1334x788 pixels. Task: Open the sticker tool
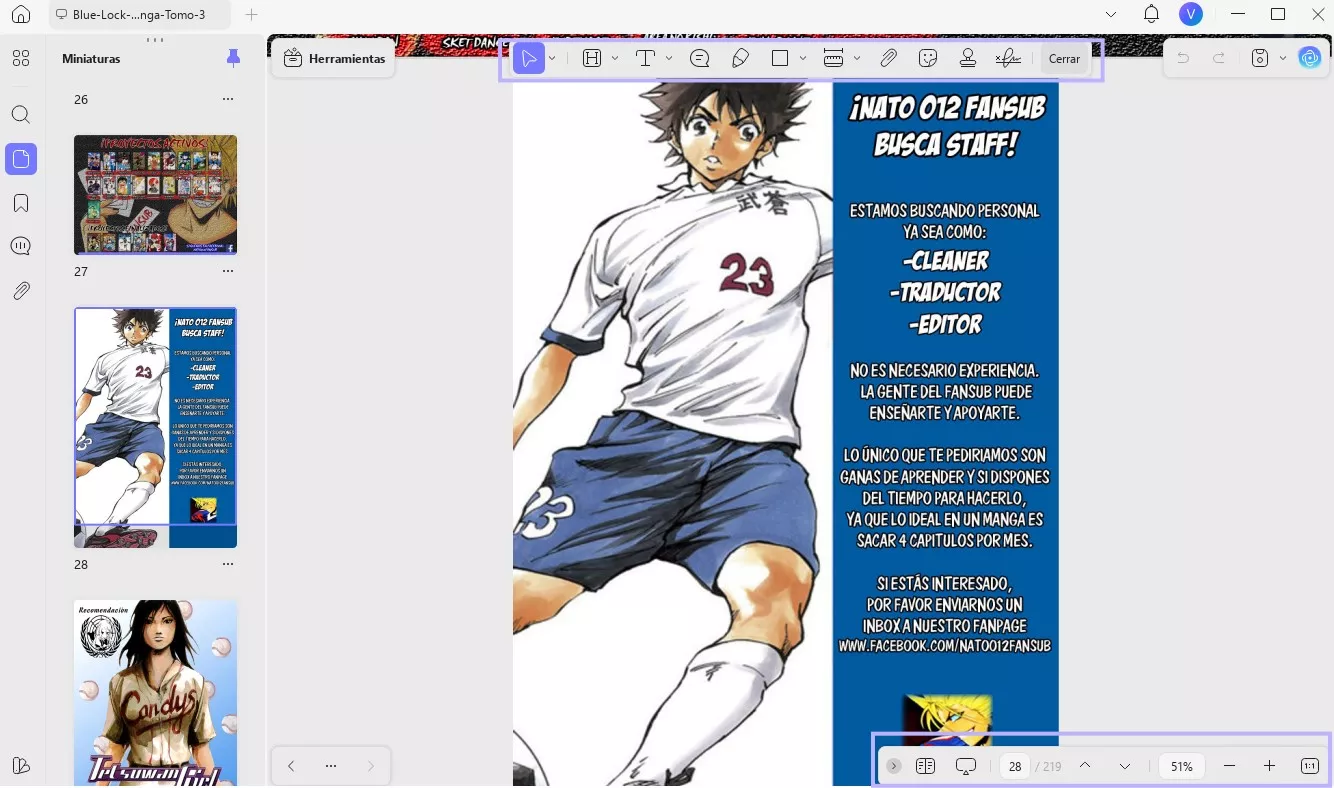(928, 59)
